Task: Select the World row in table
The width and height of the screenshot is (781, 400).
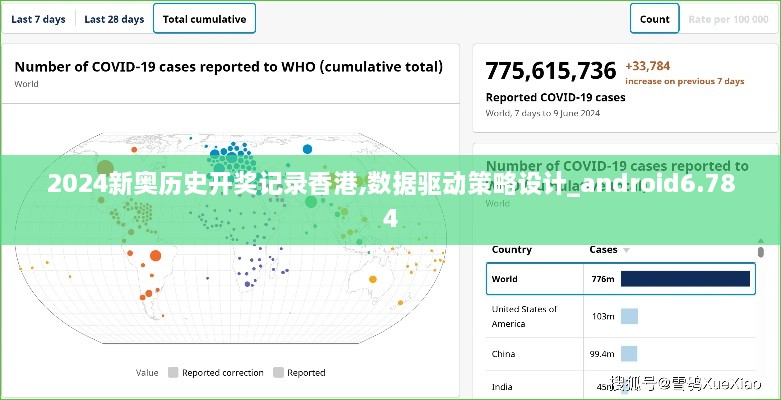Action: 621,279
